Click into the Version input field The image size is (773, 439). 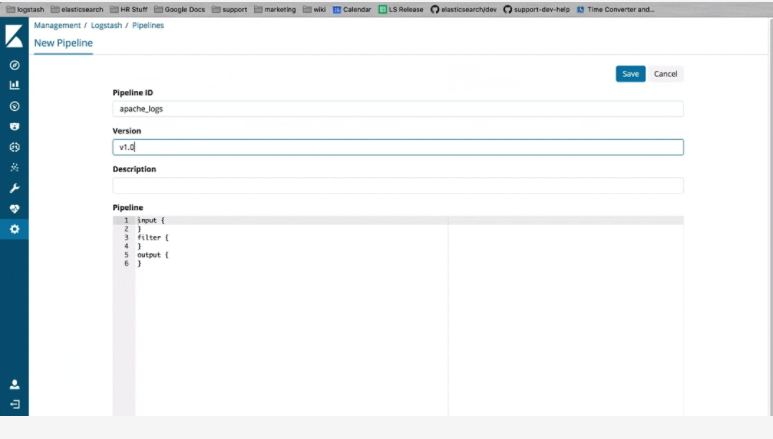click(397, 147)
